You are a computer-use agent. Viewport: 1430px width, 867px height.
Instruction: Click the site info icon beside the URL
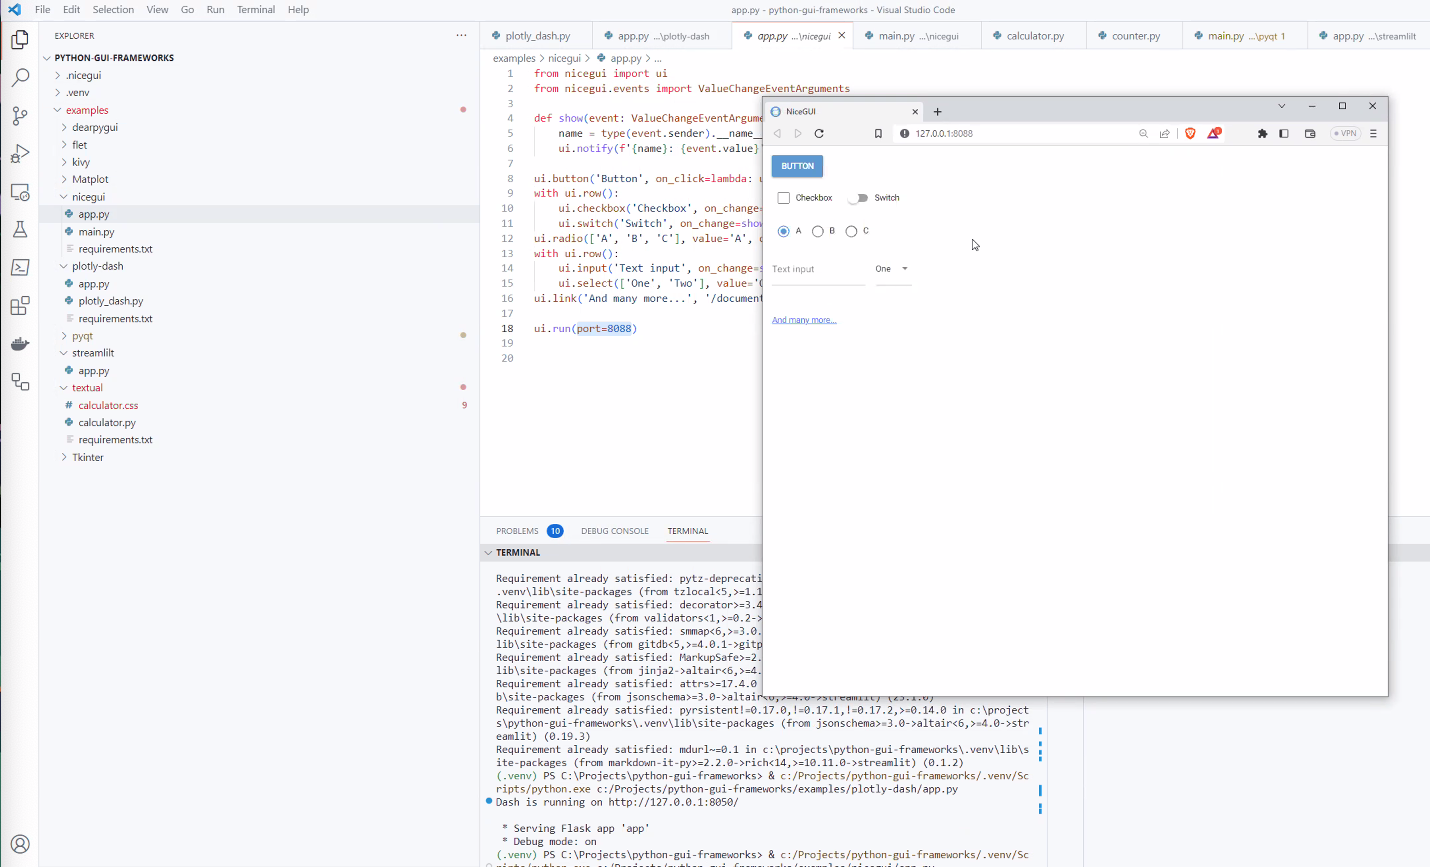(904, 133)
